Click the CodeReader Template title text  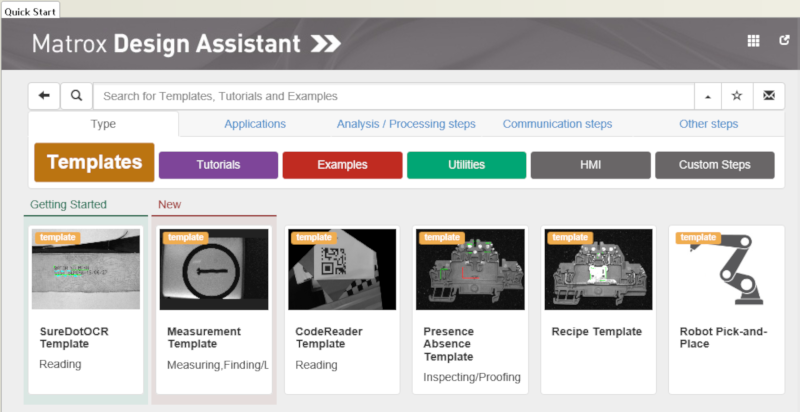(329, 338)
